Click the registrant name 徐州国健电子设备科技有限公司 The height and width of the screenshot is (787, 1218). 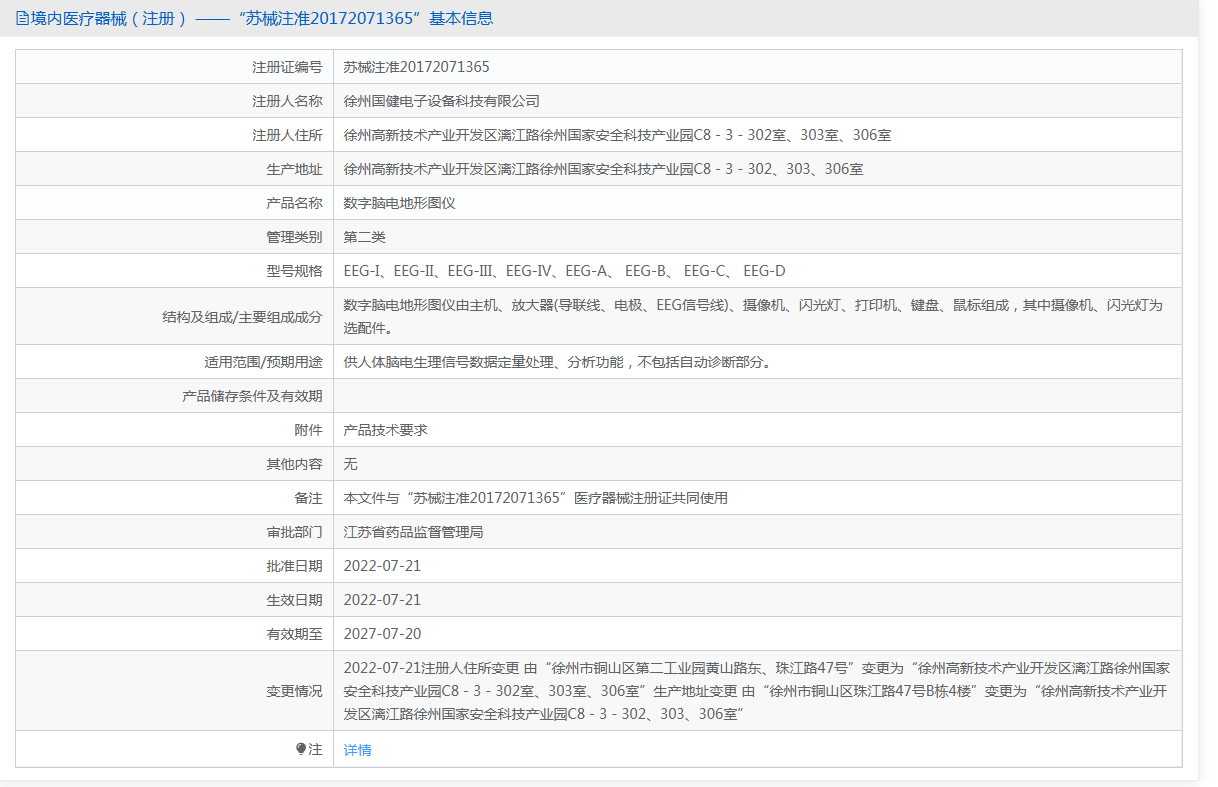click(441, 101)
